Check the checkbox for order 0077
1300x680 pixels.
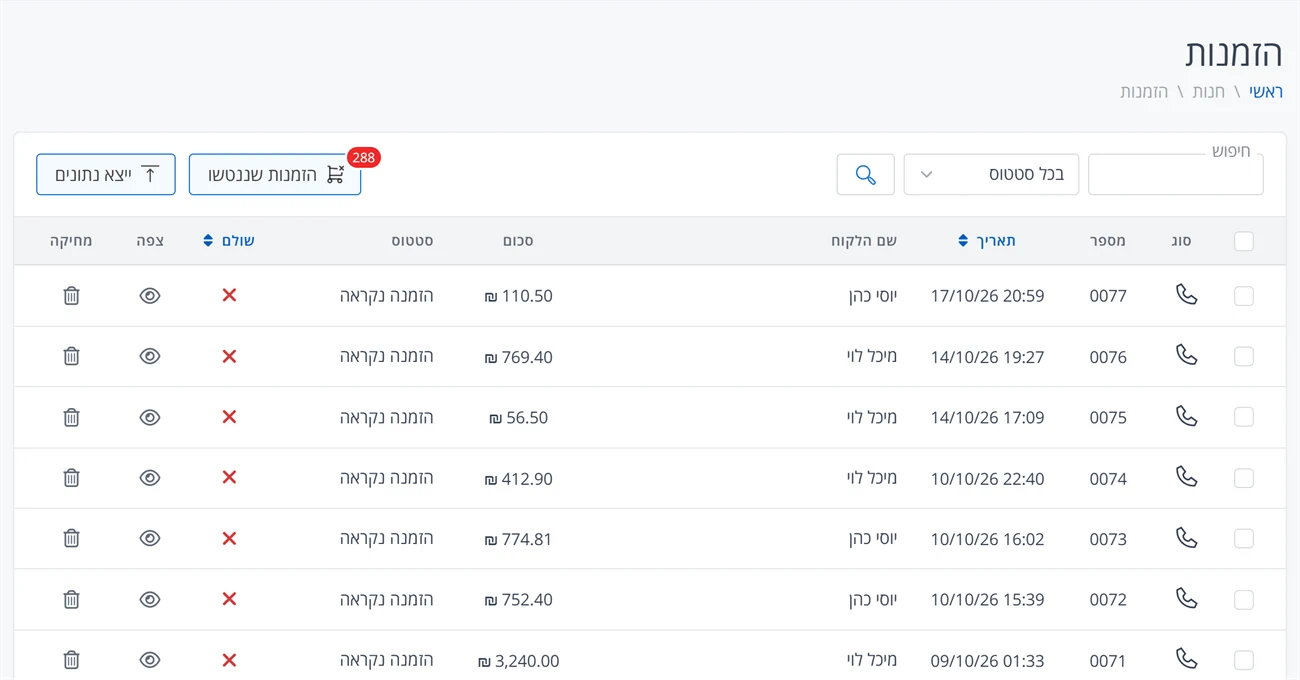[1244, 296]
